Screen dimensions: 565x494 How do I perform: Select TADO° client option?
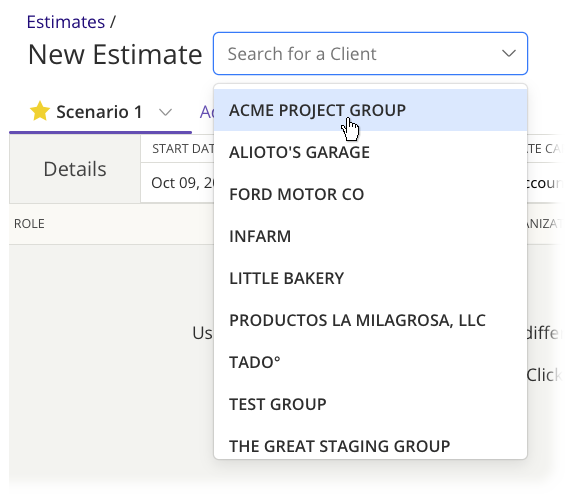point(370,362)
